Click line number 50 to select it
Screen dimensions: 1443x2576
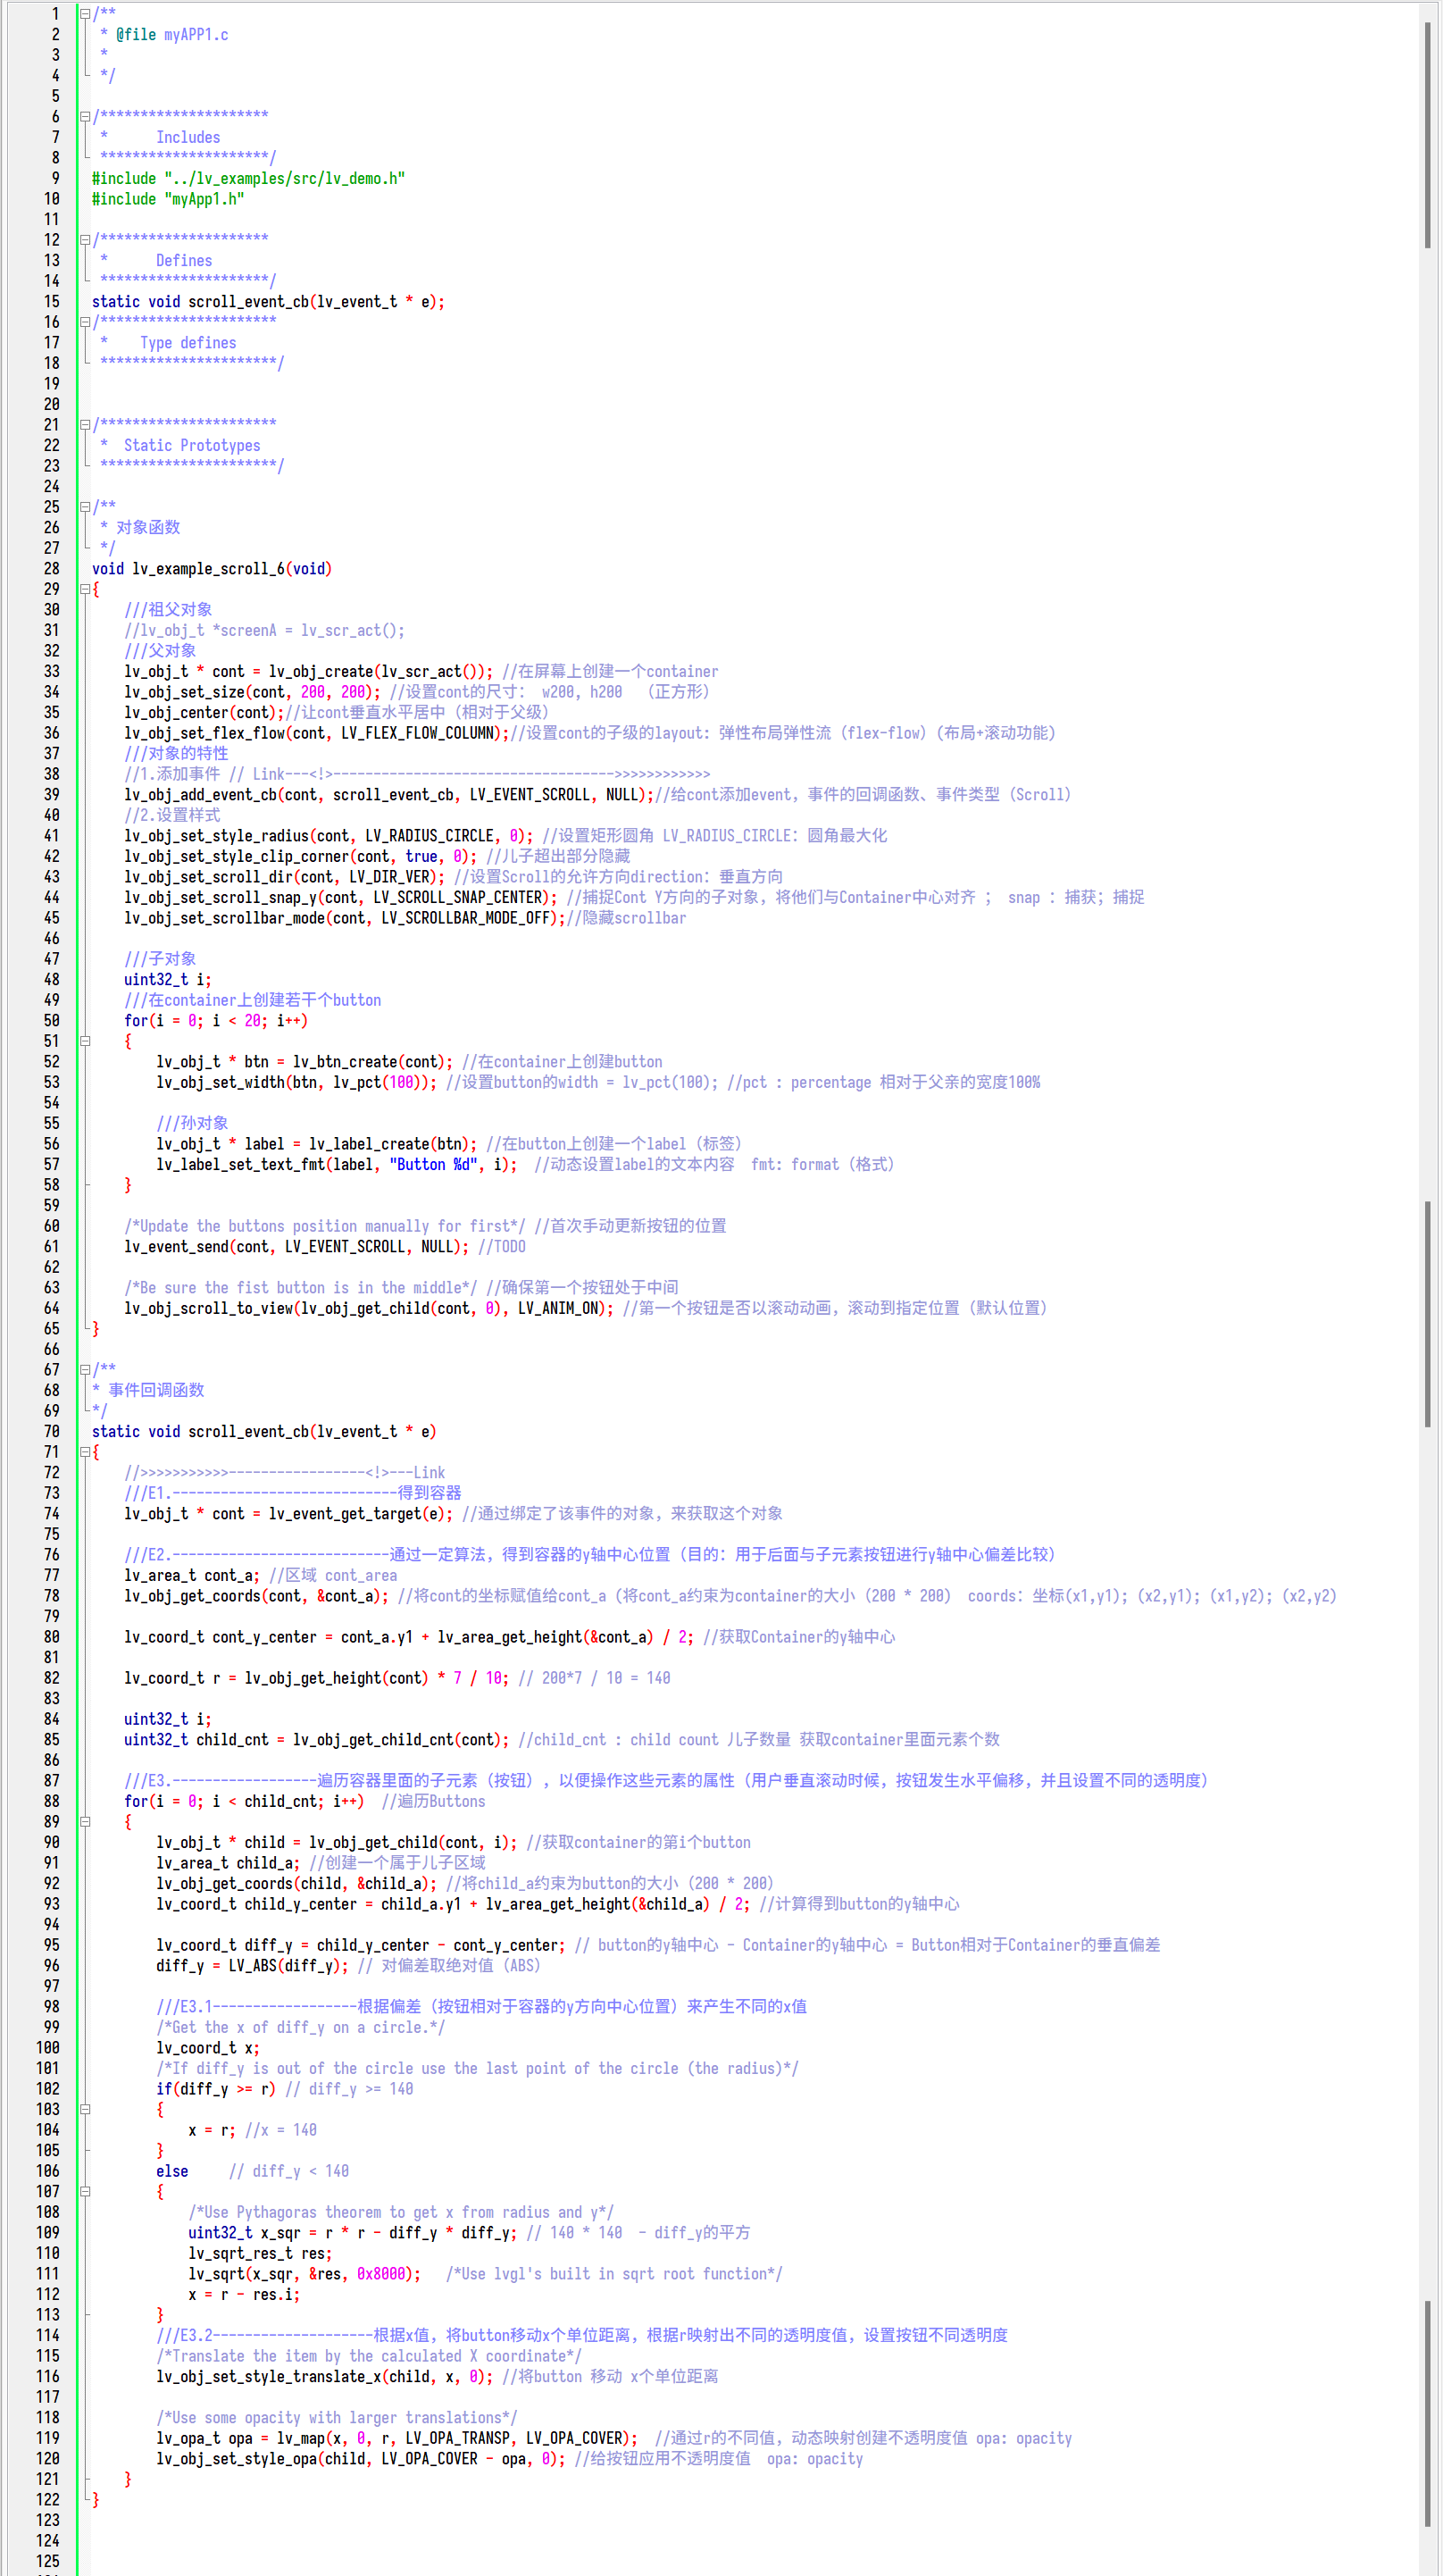pos(50,1020)
